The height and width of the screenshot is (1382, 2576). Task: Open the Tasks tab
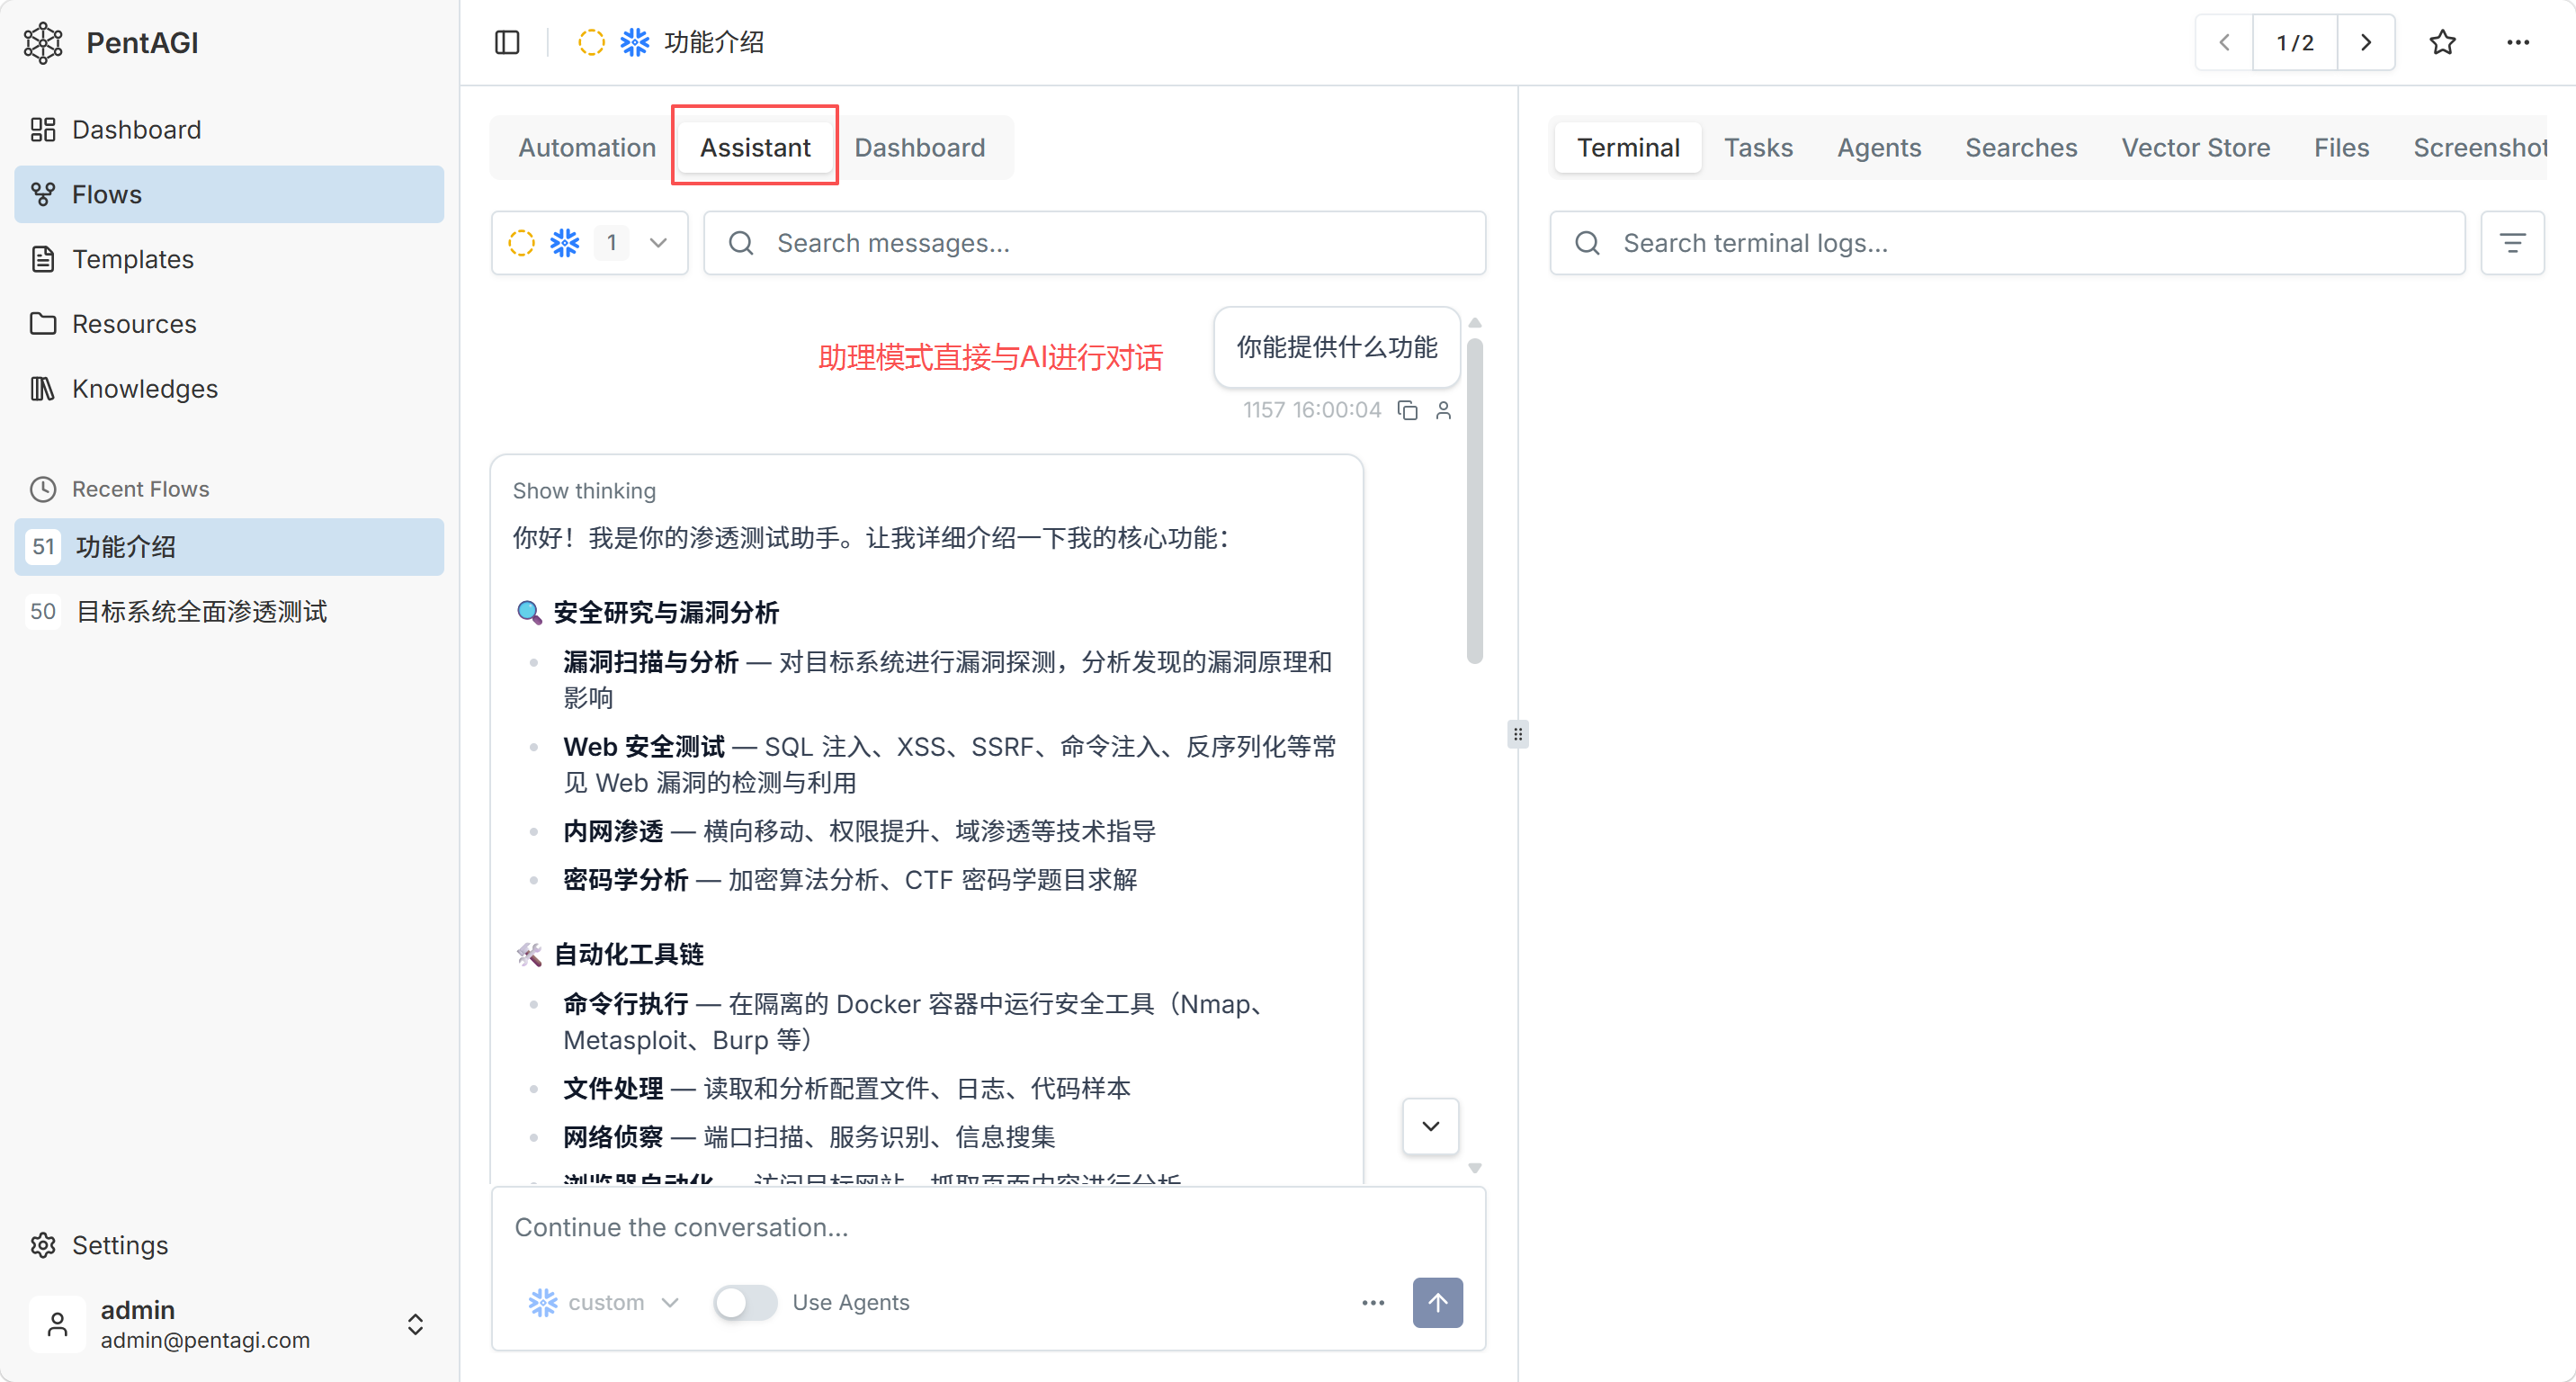point(1758,148)
